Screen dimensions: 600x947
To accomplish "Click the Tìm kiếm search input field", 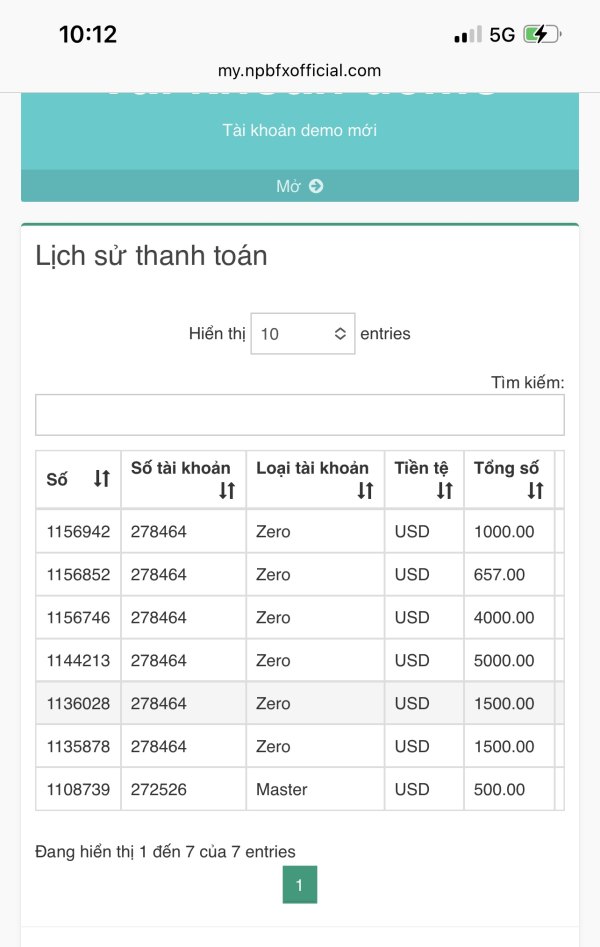I will [x=300, y=415].
